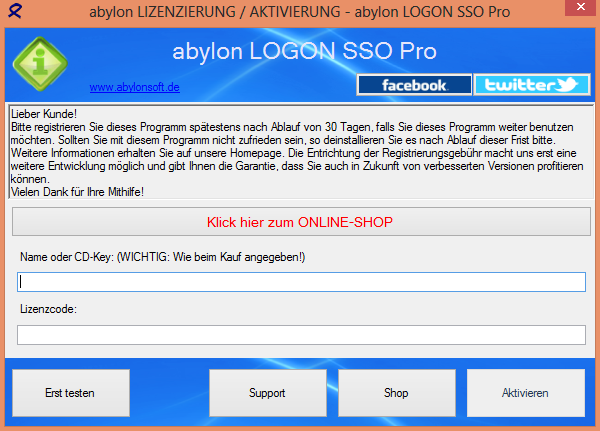Click the Shop button
The image size is (600, 431).
(397, 393)
